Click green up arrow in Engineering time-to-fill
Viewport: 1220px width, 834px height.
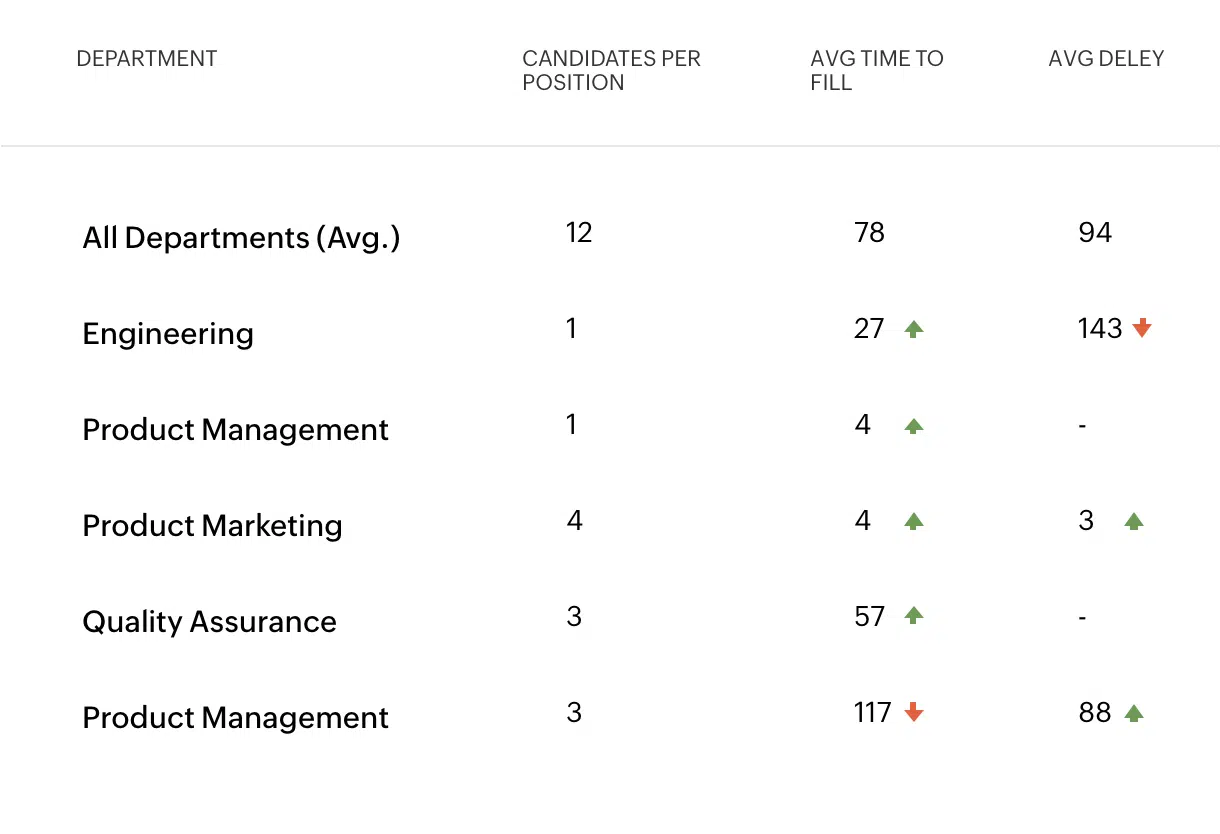(x=913, y=329)
